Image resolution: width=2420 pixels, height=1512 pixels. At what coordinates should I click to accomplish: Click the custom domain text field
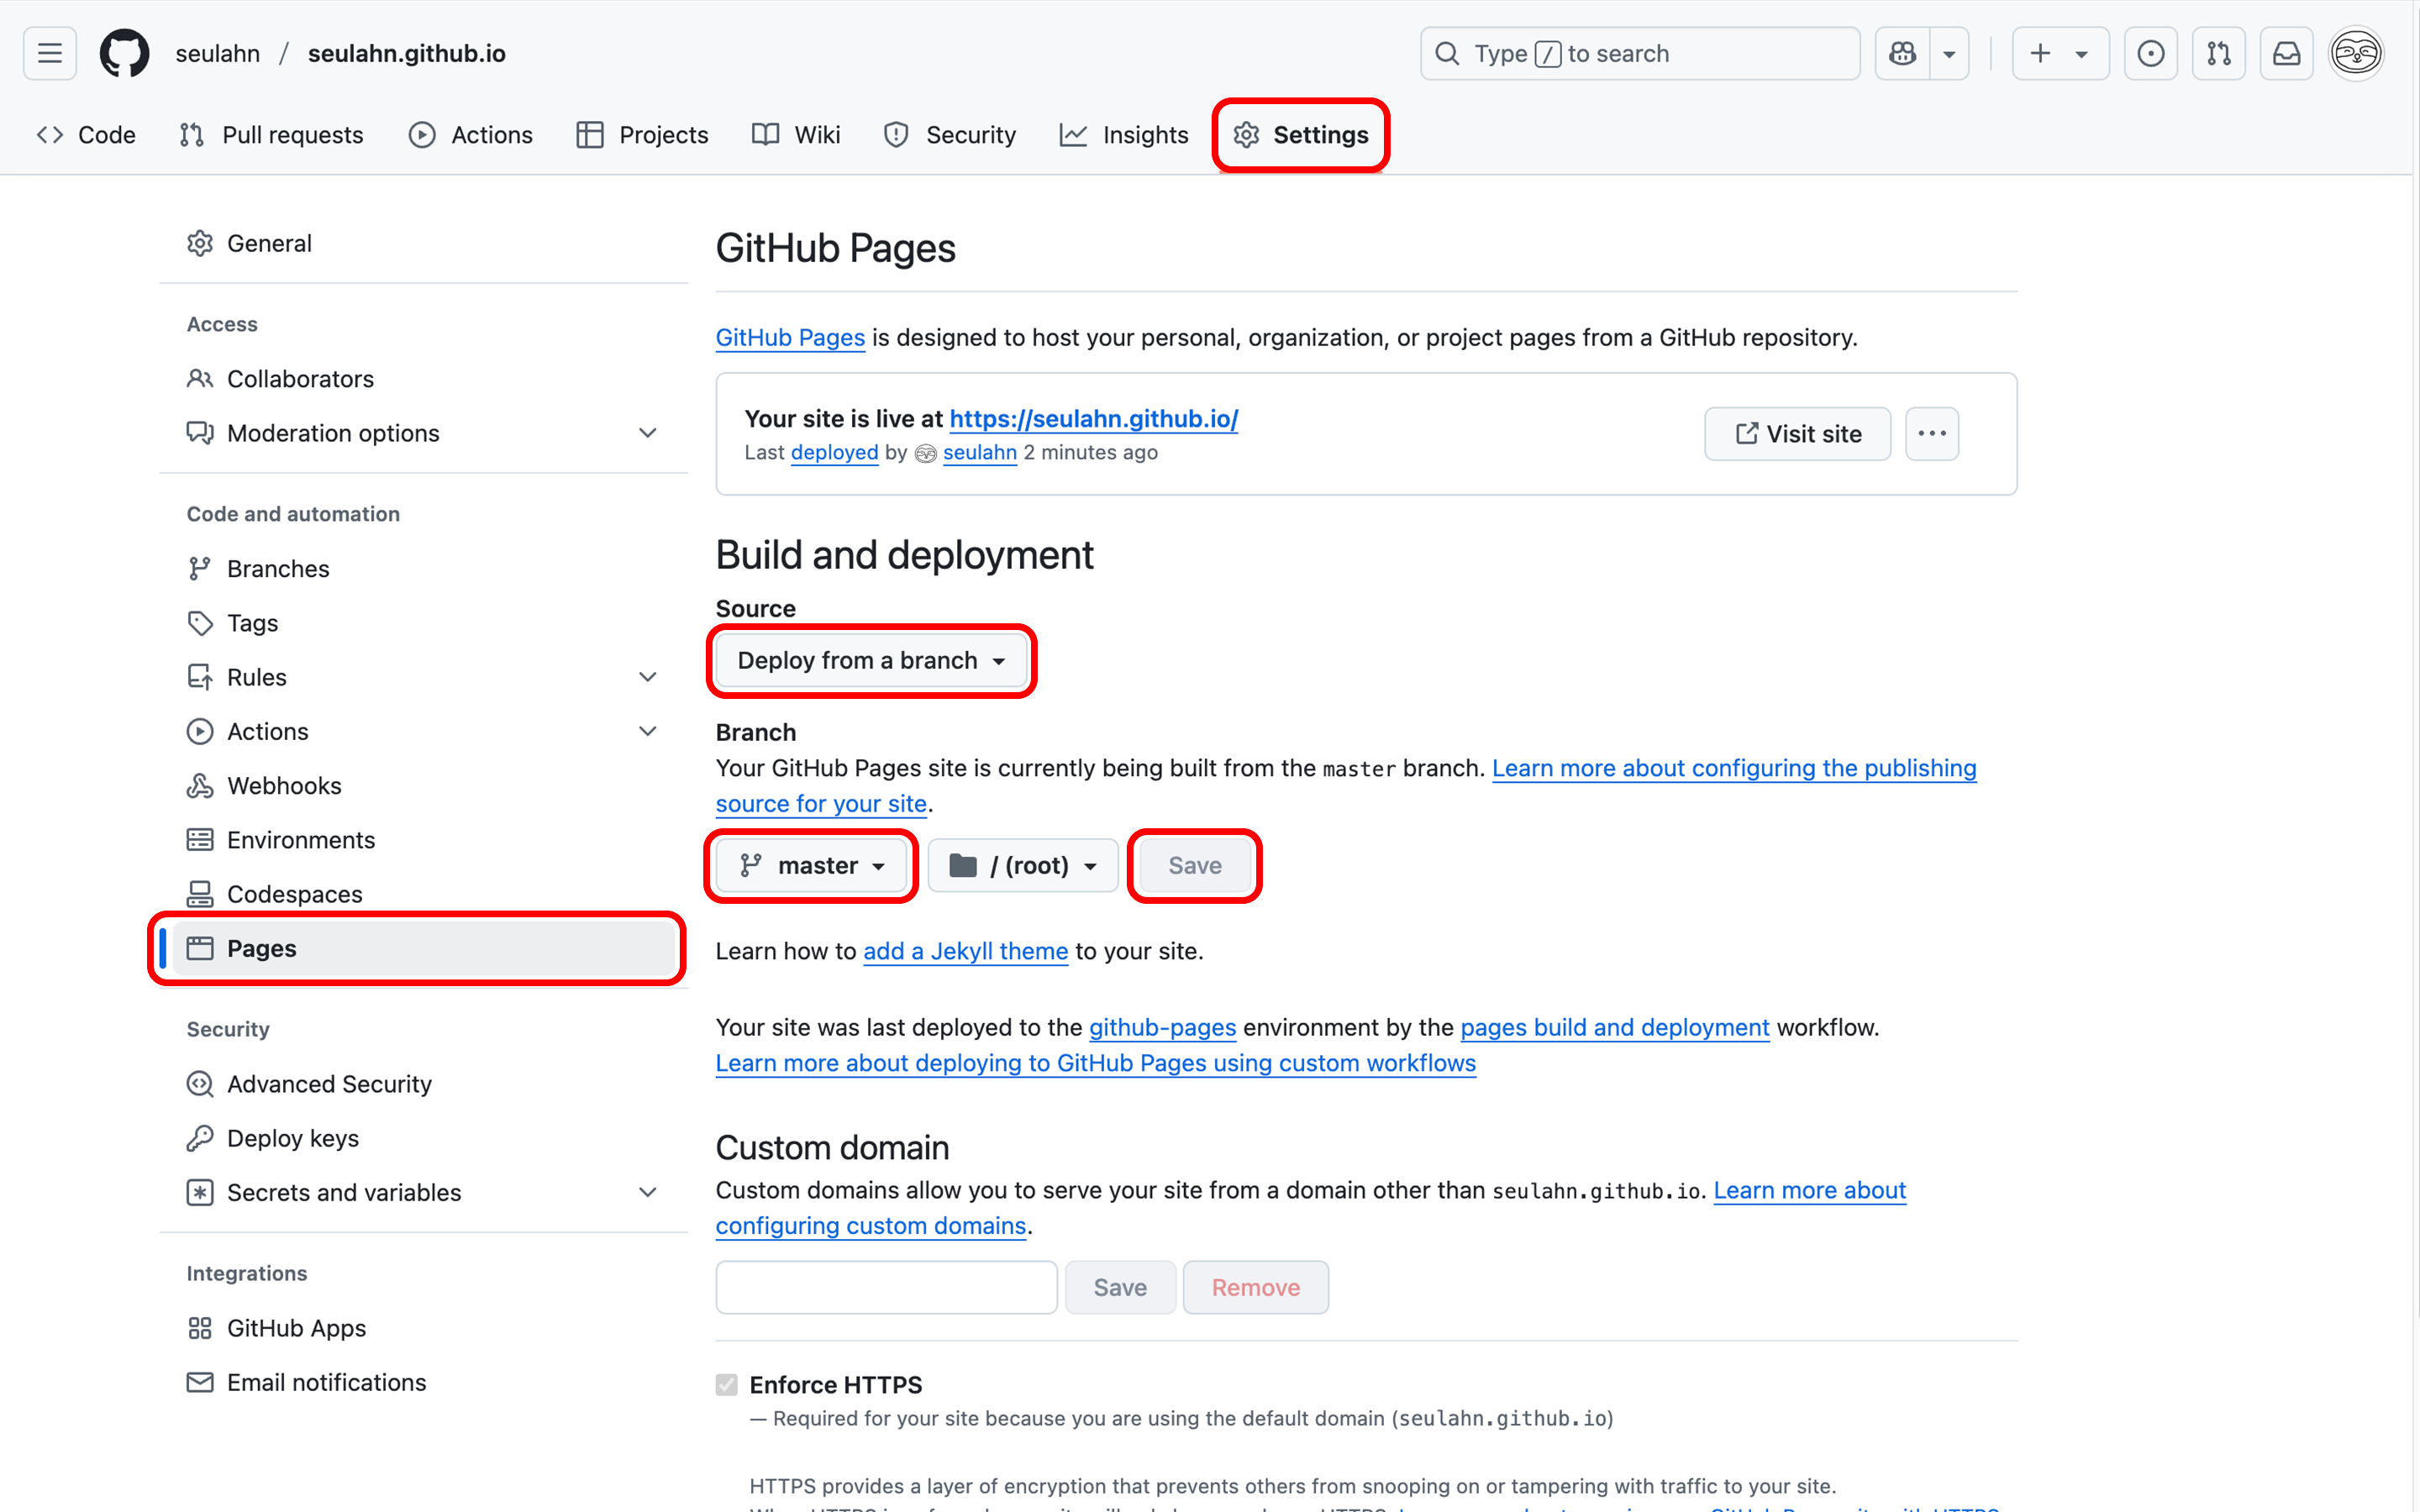point(886,1288)
